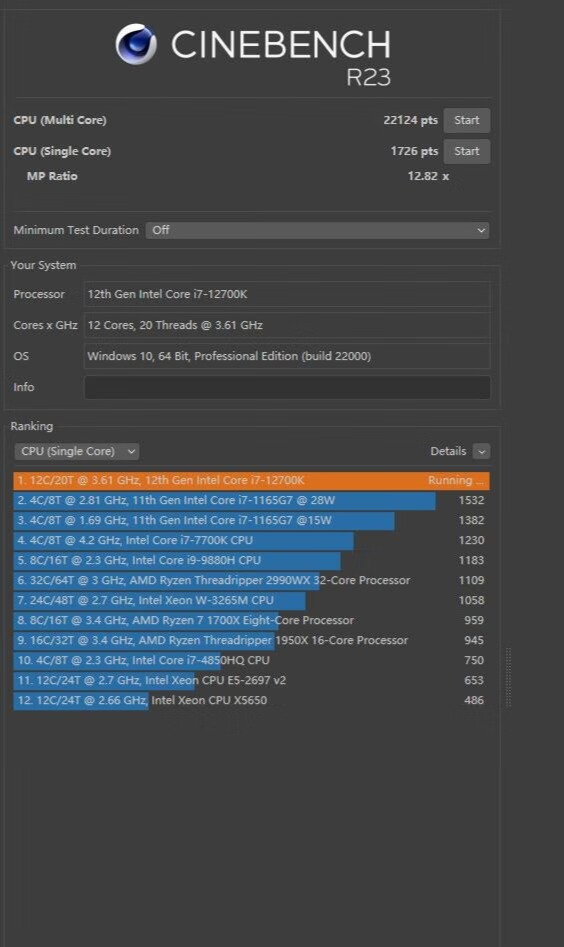Click the score 1532 in ranking

(x=471, y=501)
